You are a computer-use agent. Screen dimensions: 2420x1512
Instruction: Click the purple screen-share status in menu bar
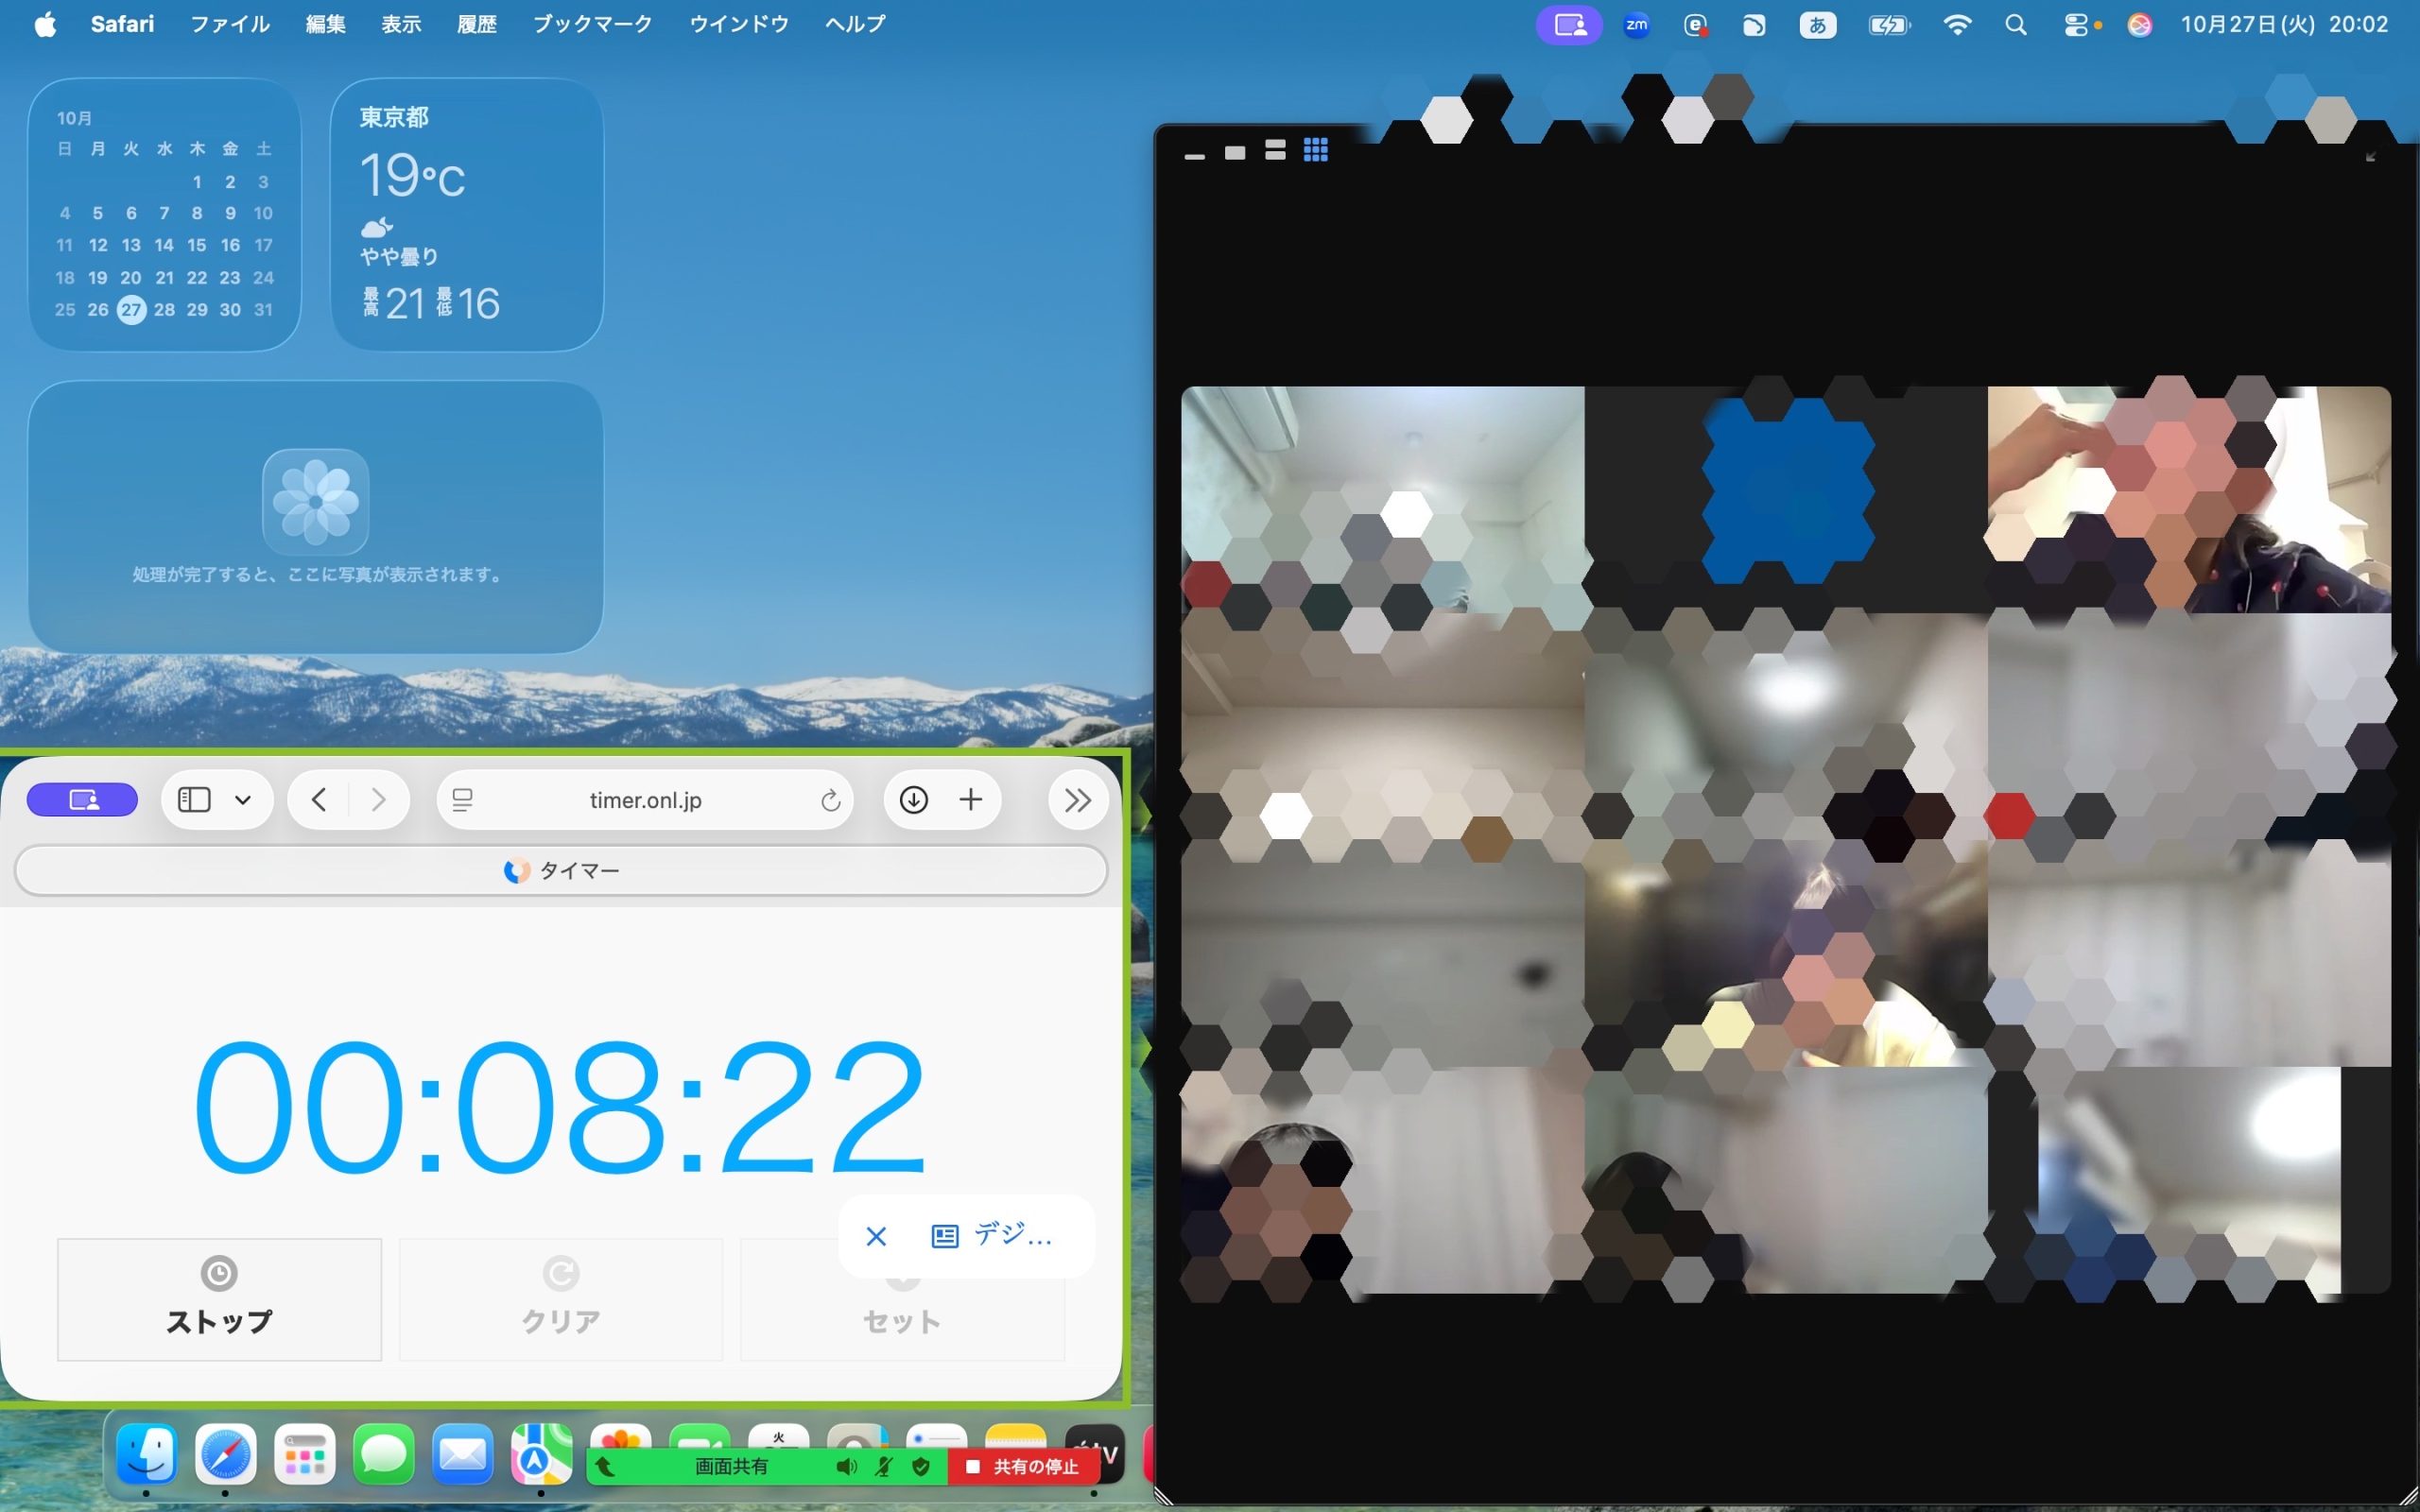tap(1569, 25)
